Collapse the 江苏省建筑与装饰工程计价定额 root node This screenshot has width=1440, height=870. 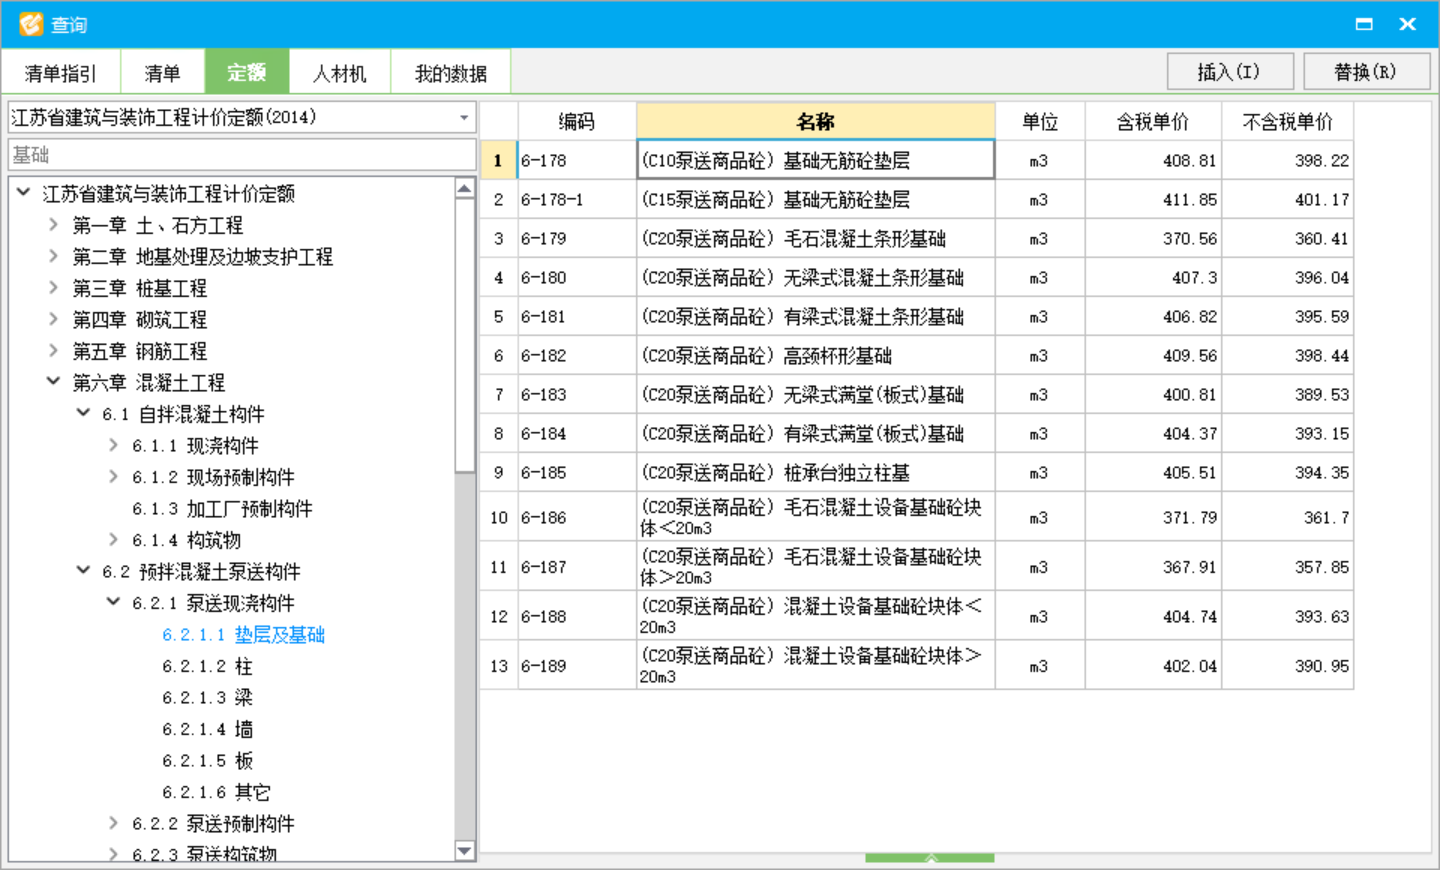(23, 193)
